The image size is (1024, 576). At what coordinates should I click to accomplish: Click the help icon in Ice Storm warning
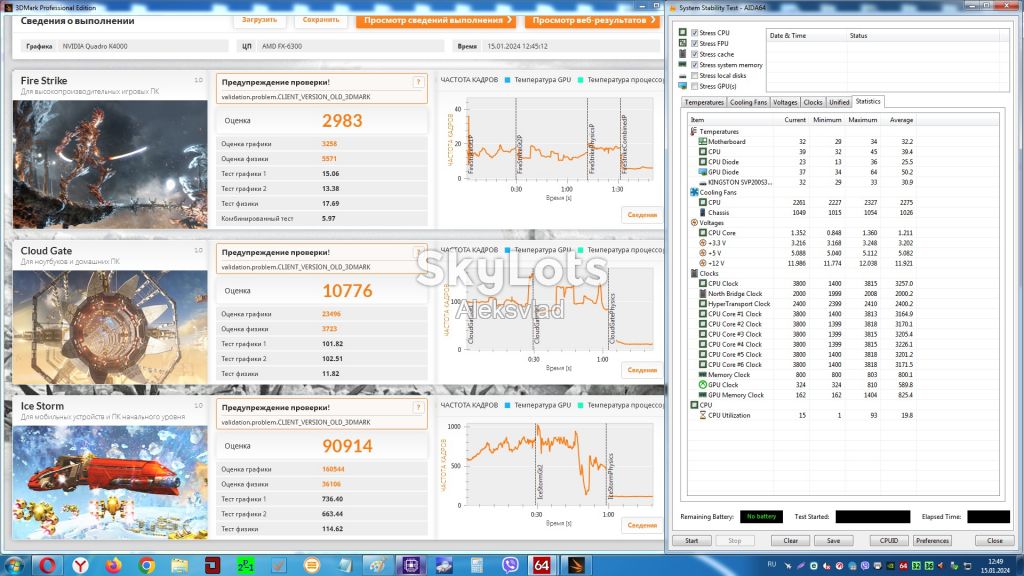419,408
